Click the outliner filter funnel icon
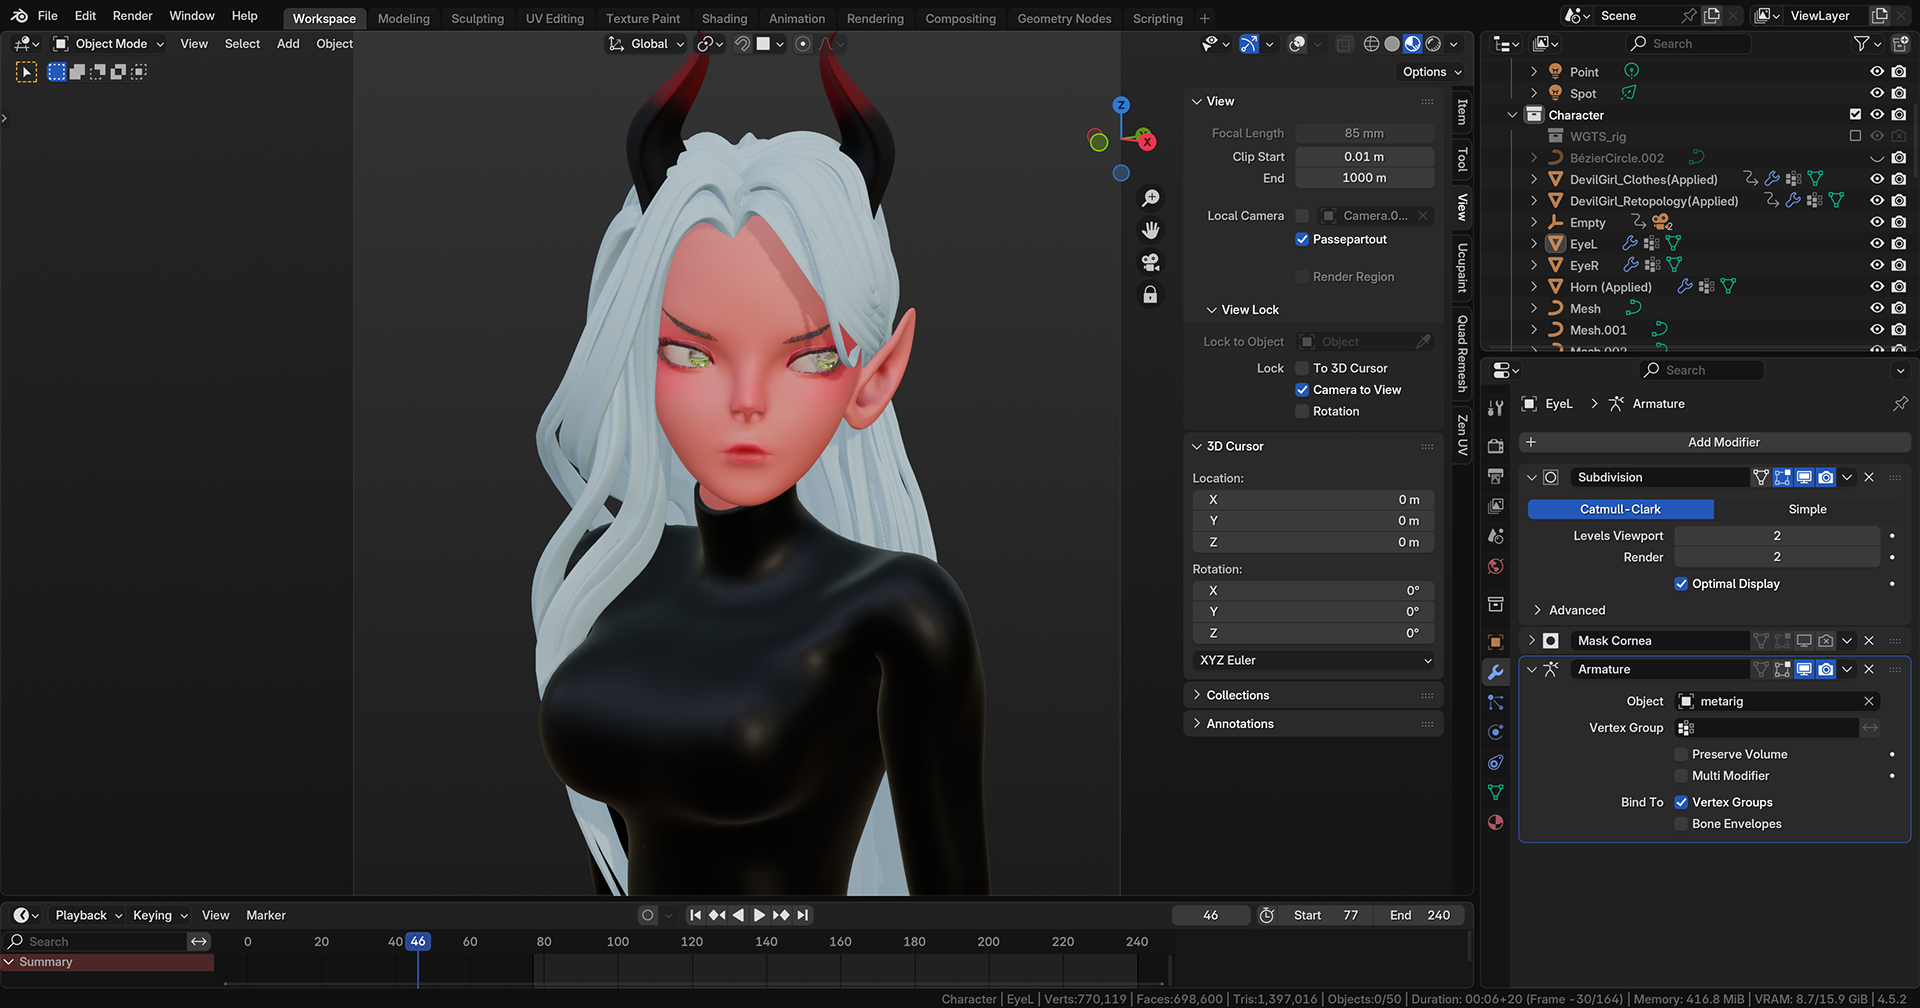The height and width of the screenshot is (1008, 1920). pyautogui.click(x=1861, y=44)
